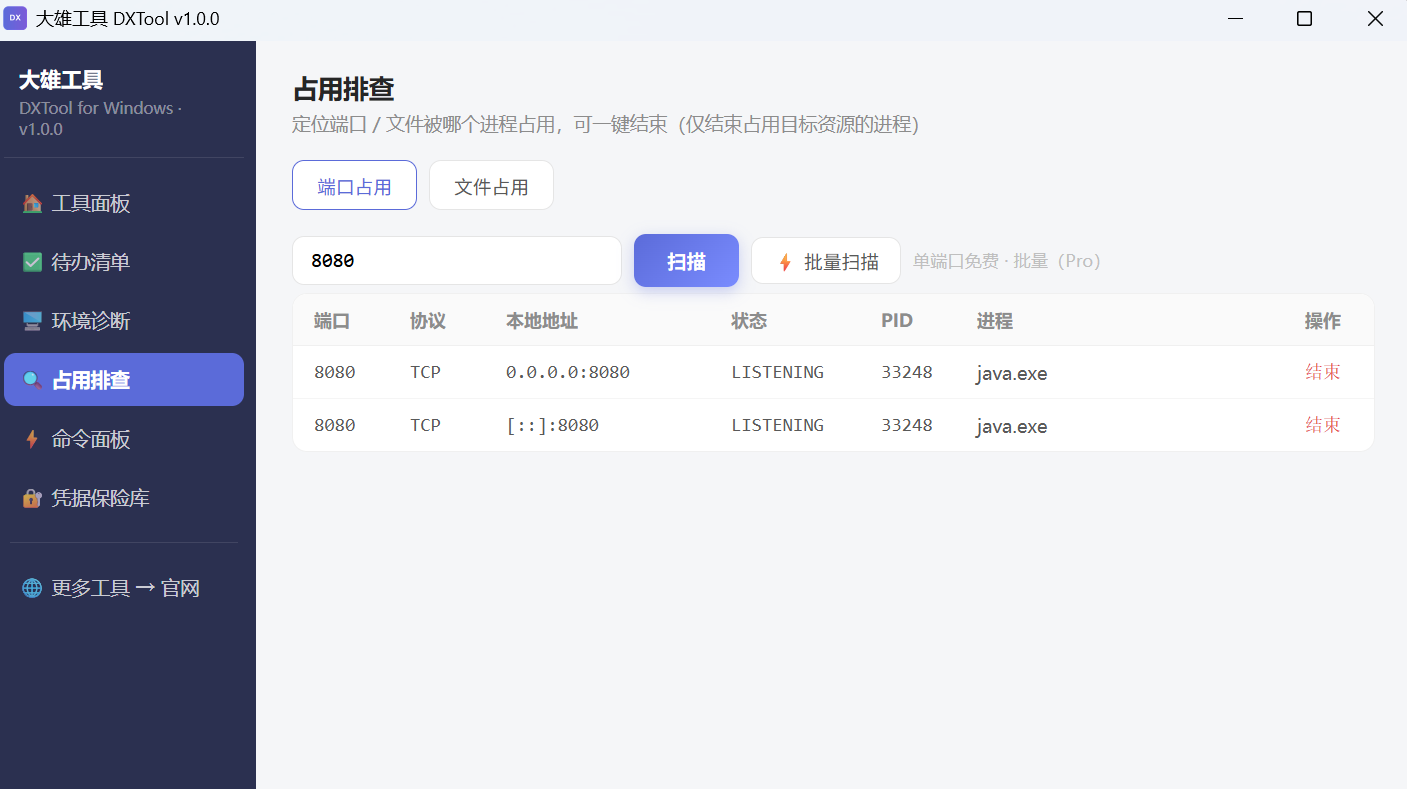Click the 批量扫描 button

(826, 261)
